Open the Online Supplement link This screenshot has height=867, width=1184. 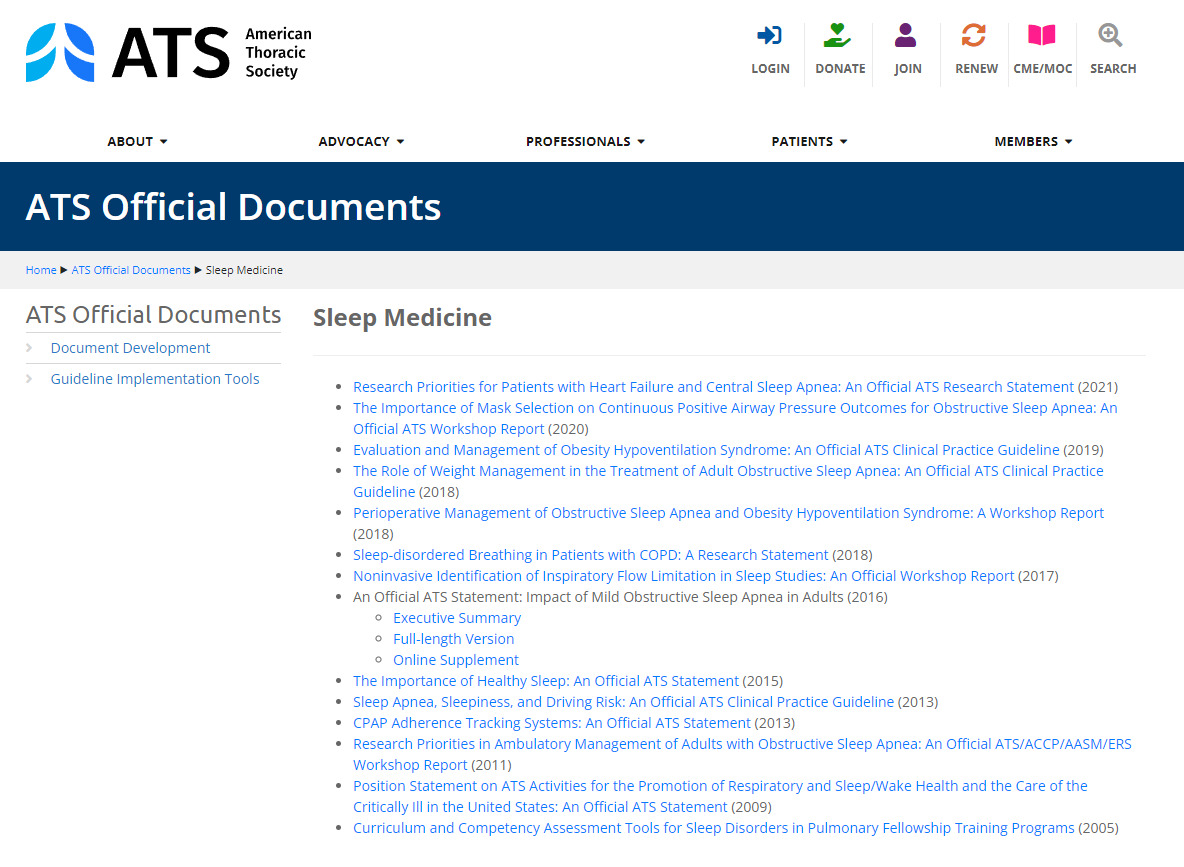(456, 660)
